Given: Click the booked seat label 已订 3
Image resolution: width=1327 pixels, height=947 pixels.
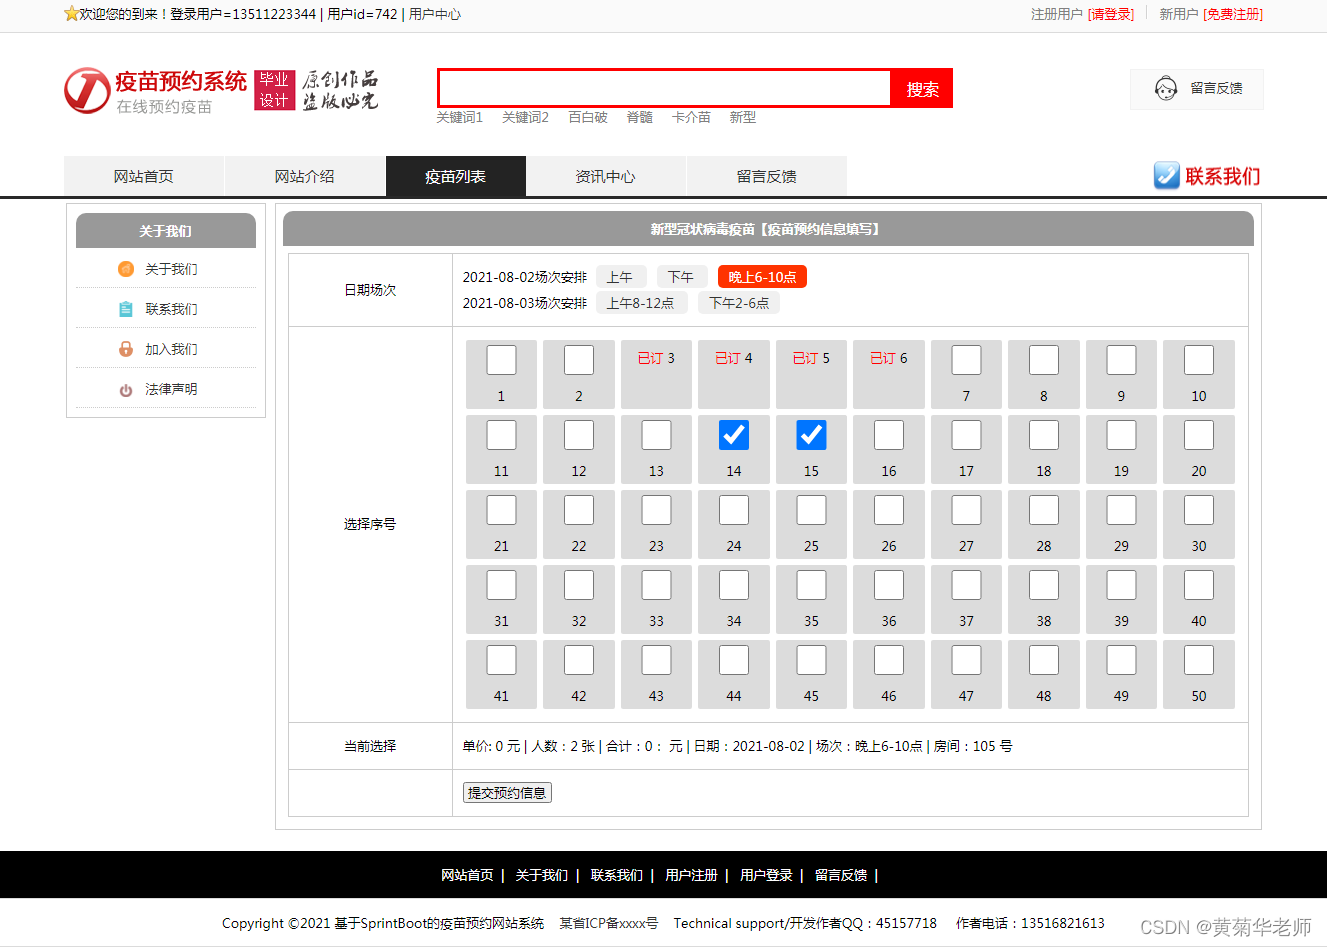Looking at the screenshot, I should pos(656,358).
